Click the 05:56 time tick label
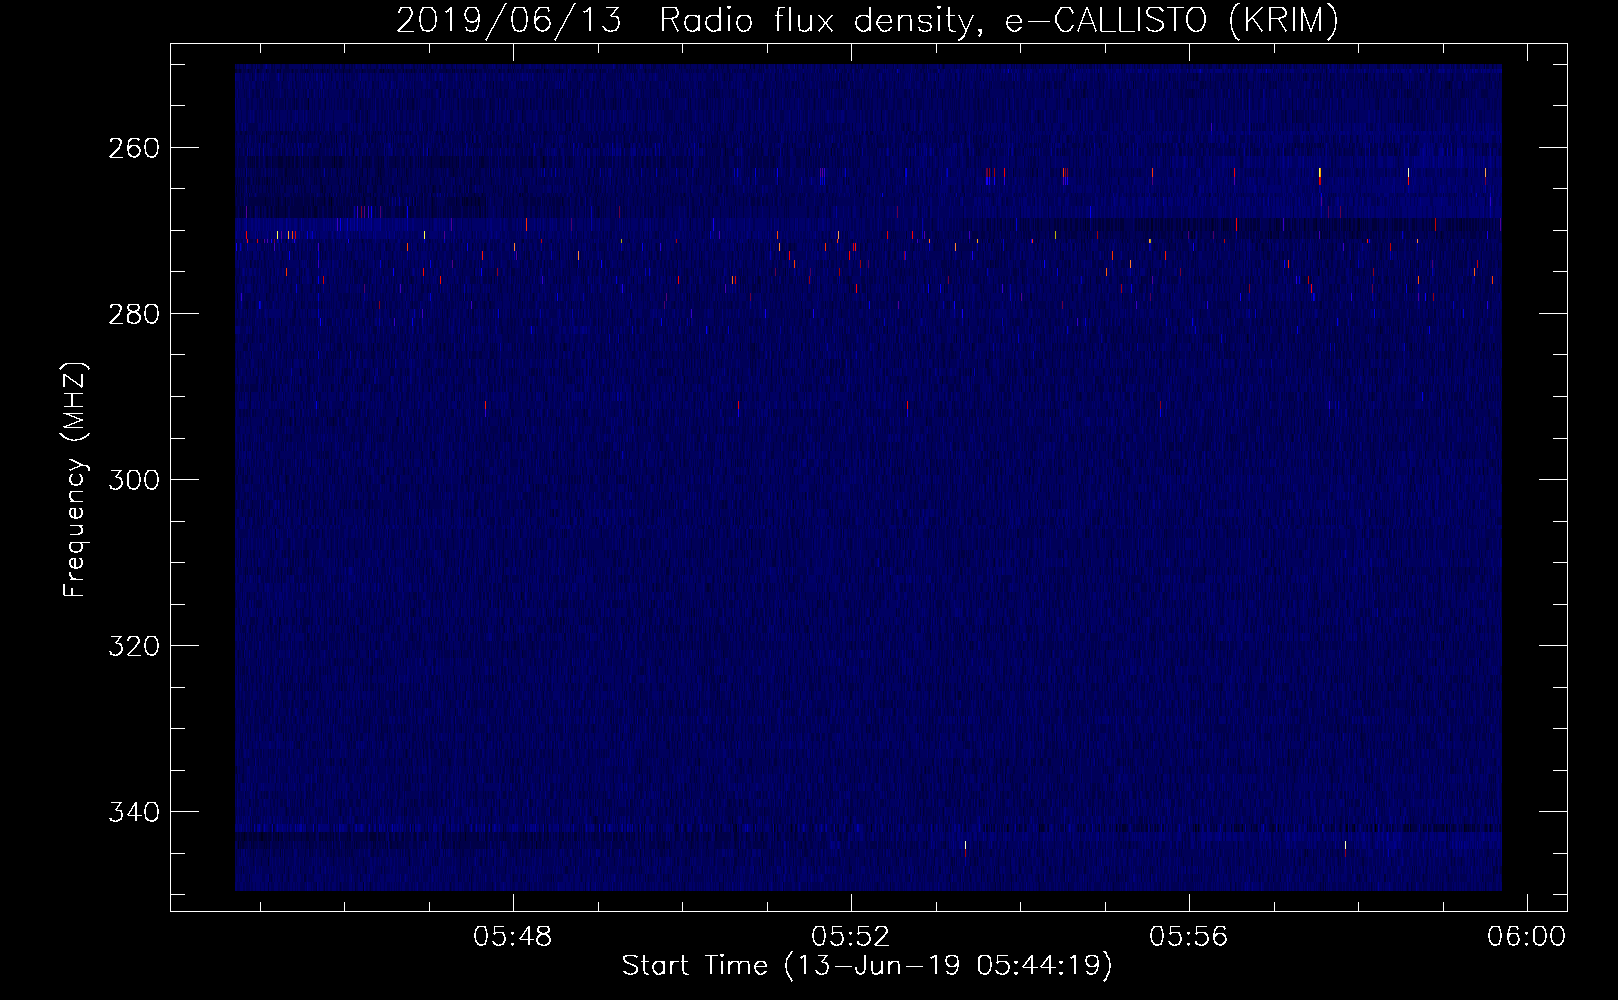 coord(1189,937)
